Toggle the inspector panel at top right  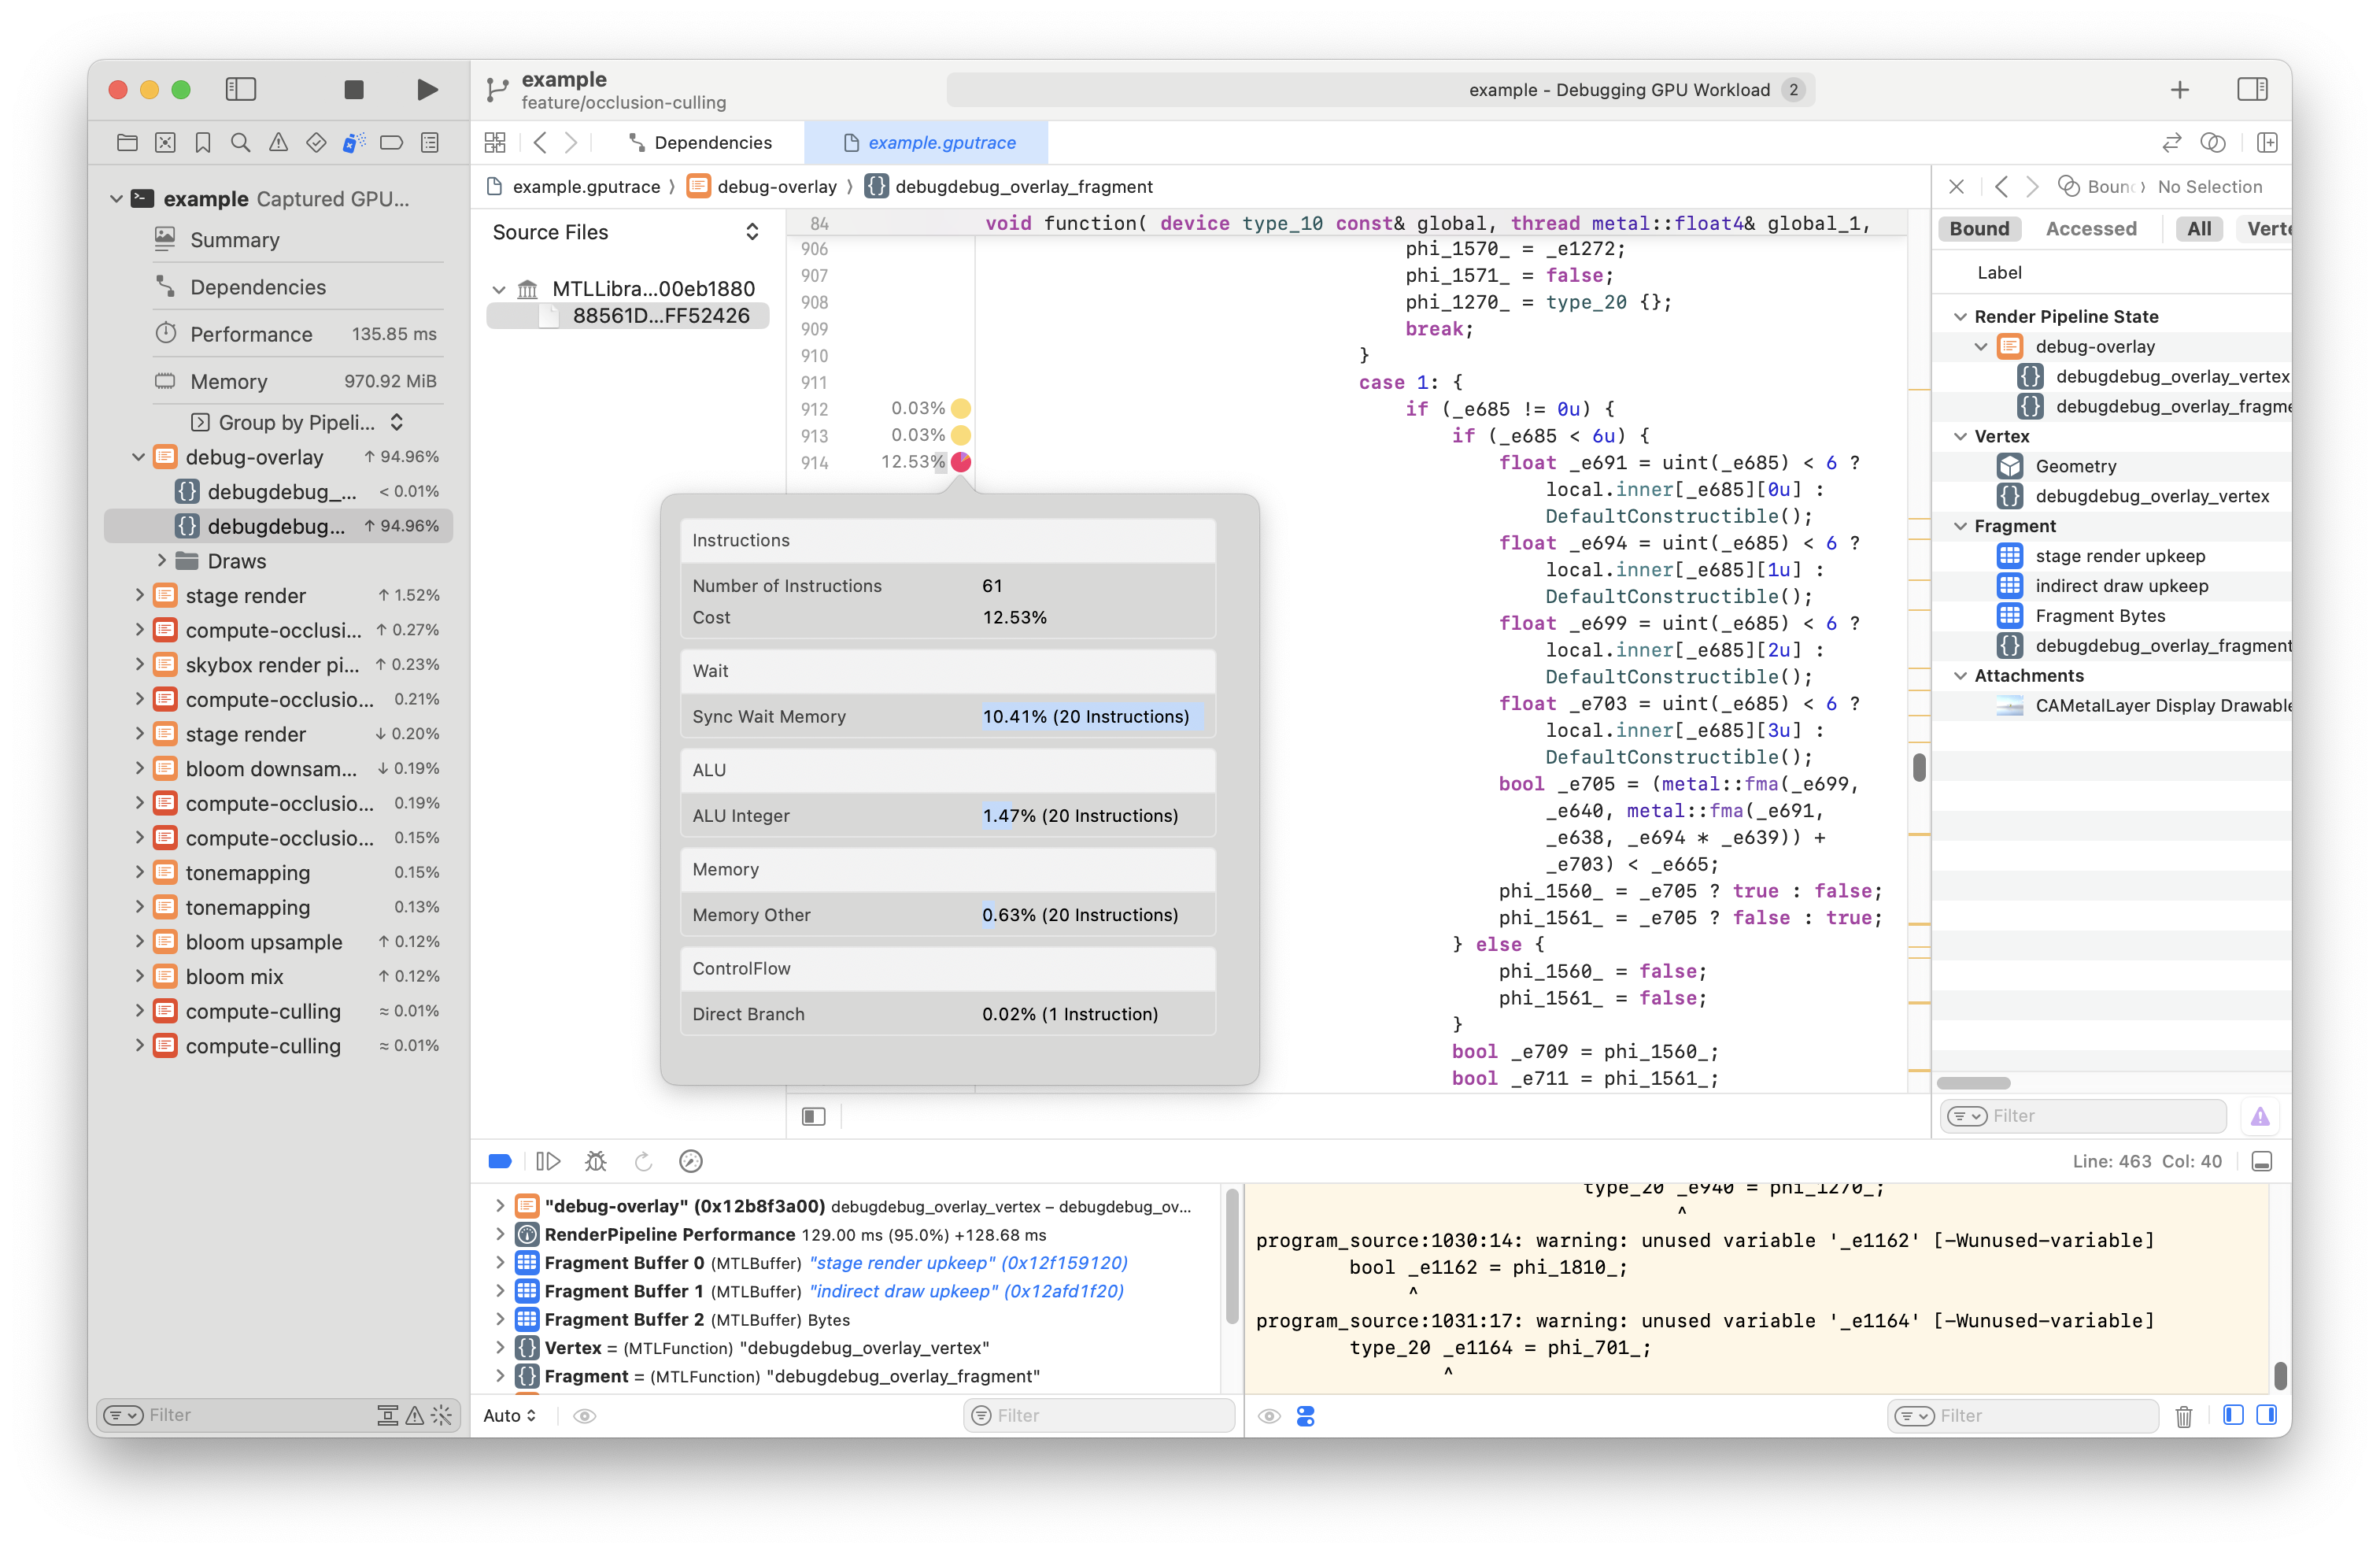click(2252, 89)
